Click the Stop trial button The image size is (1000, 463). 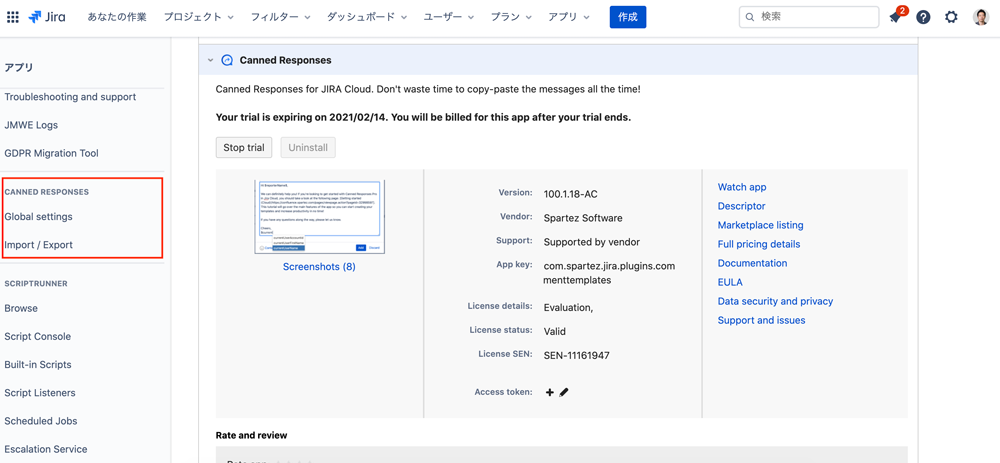pyautogui.click(x=244, y=147)
